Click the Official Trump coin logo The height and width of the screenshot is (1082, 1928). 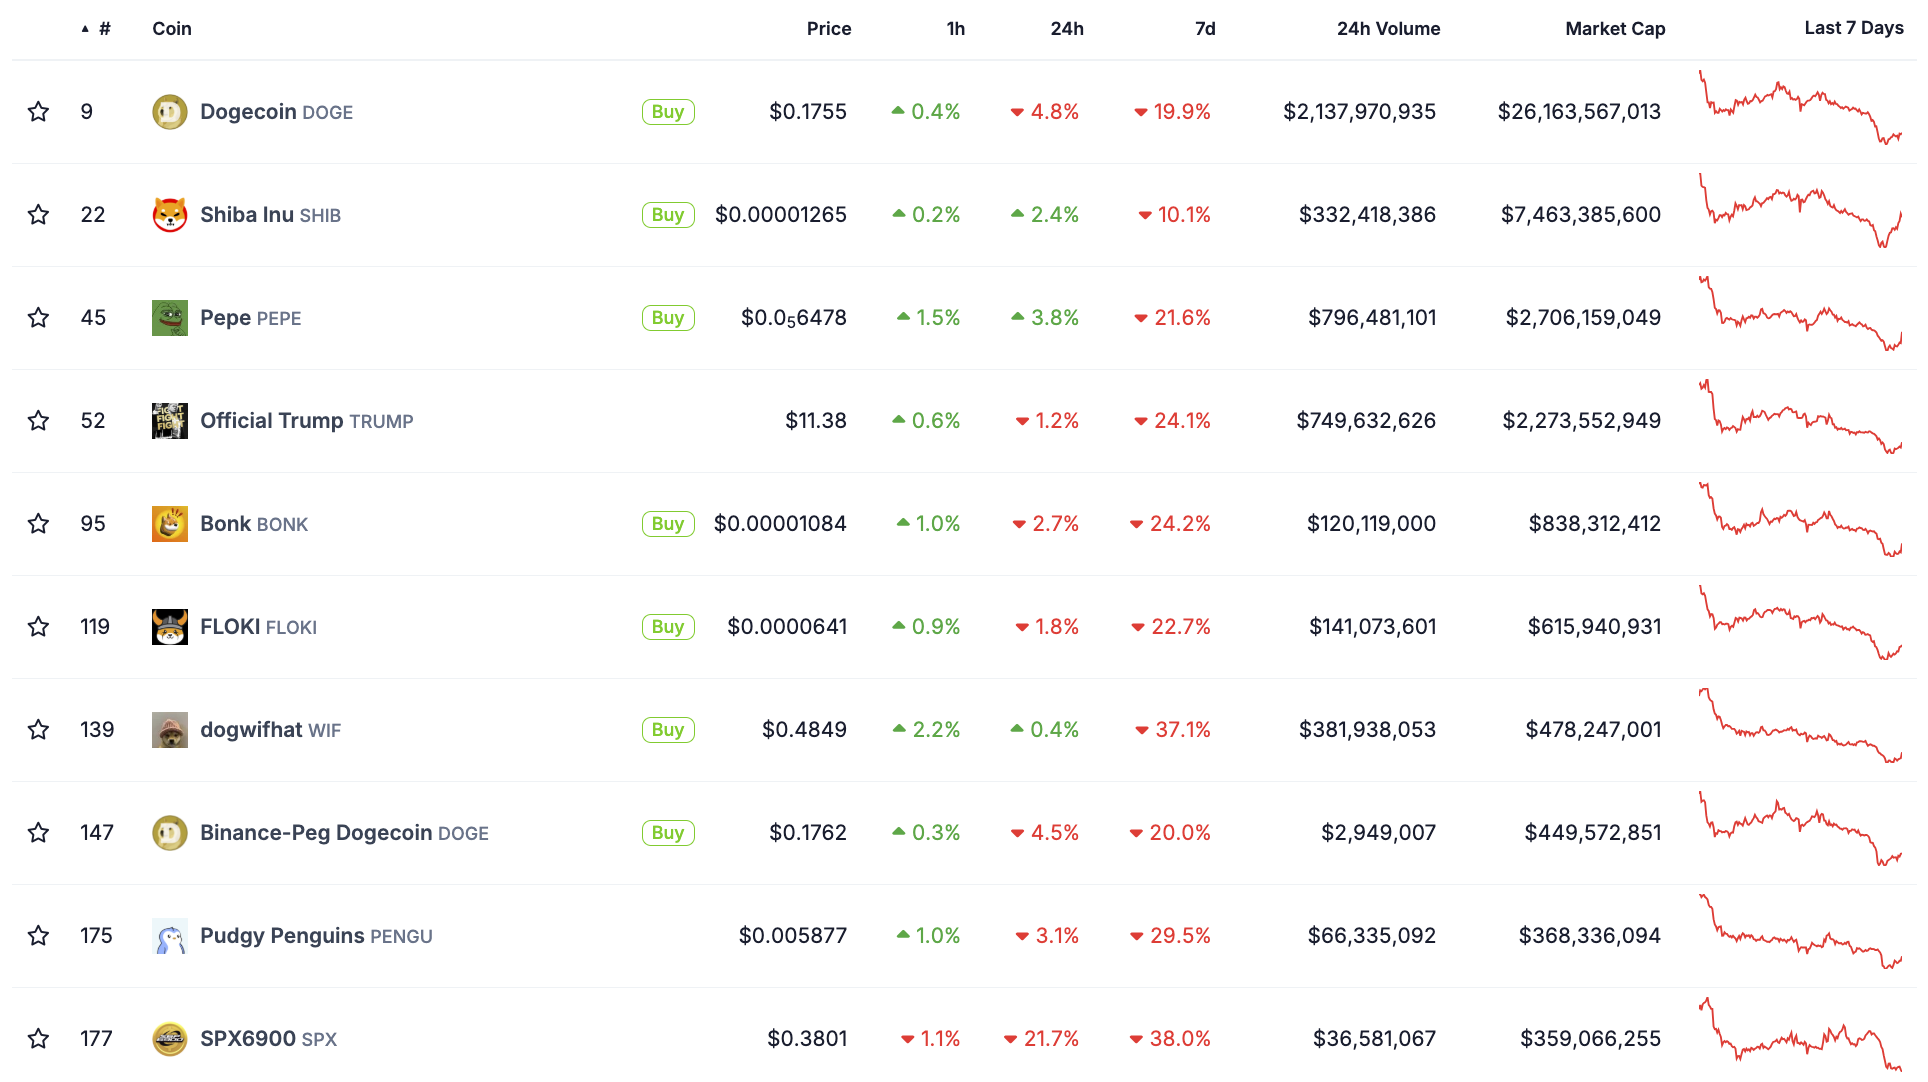169,421
